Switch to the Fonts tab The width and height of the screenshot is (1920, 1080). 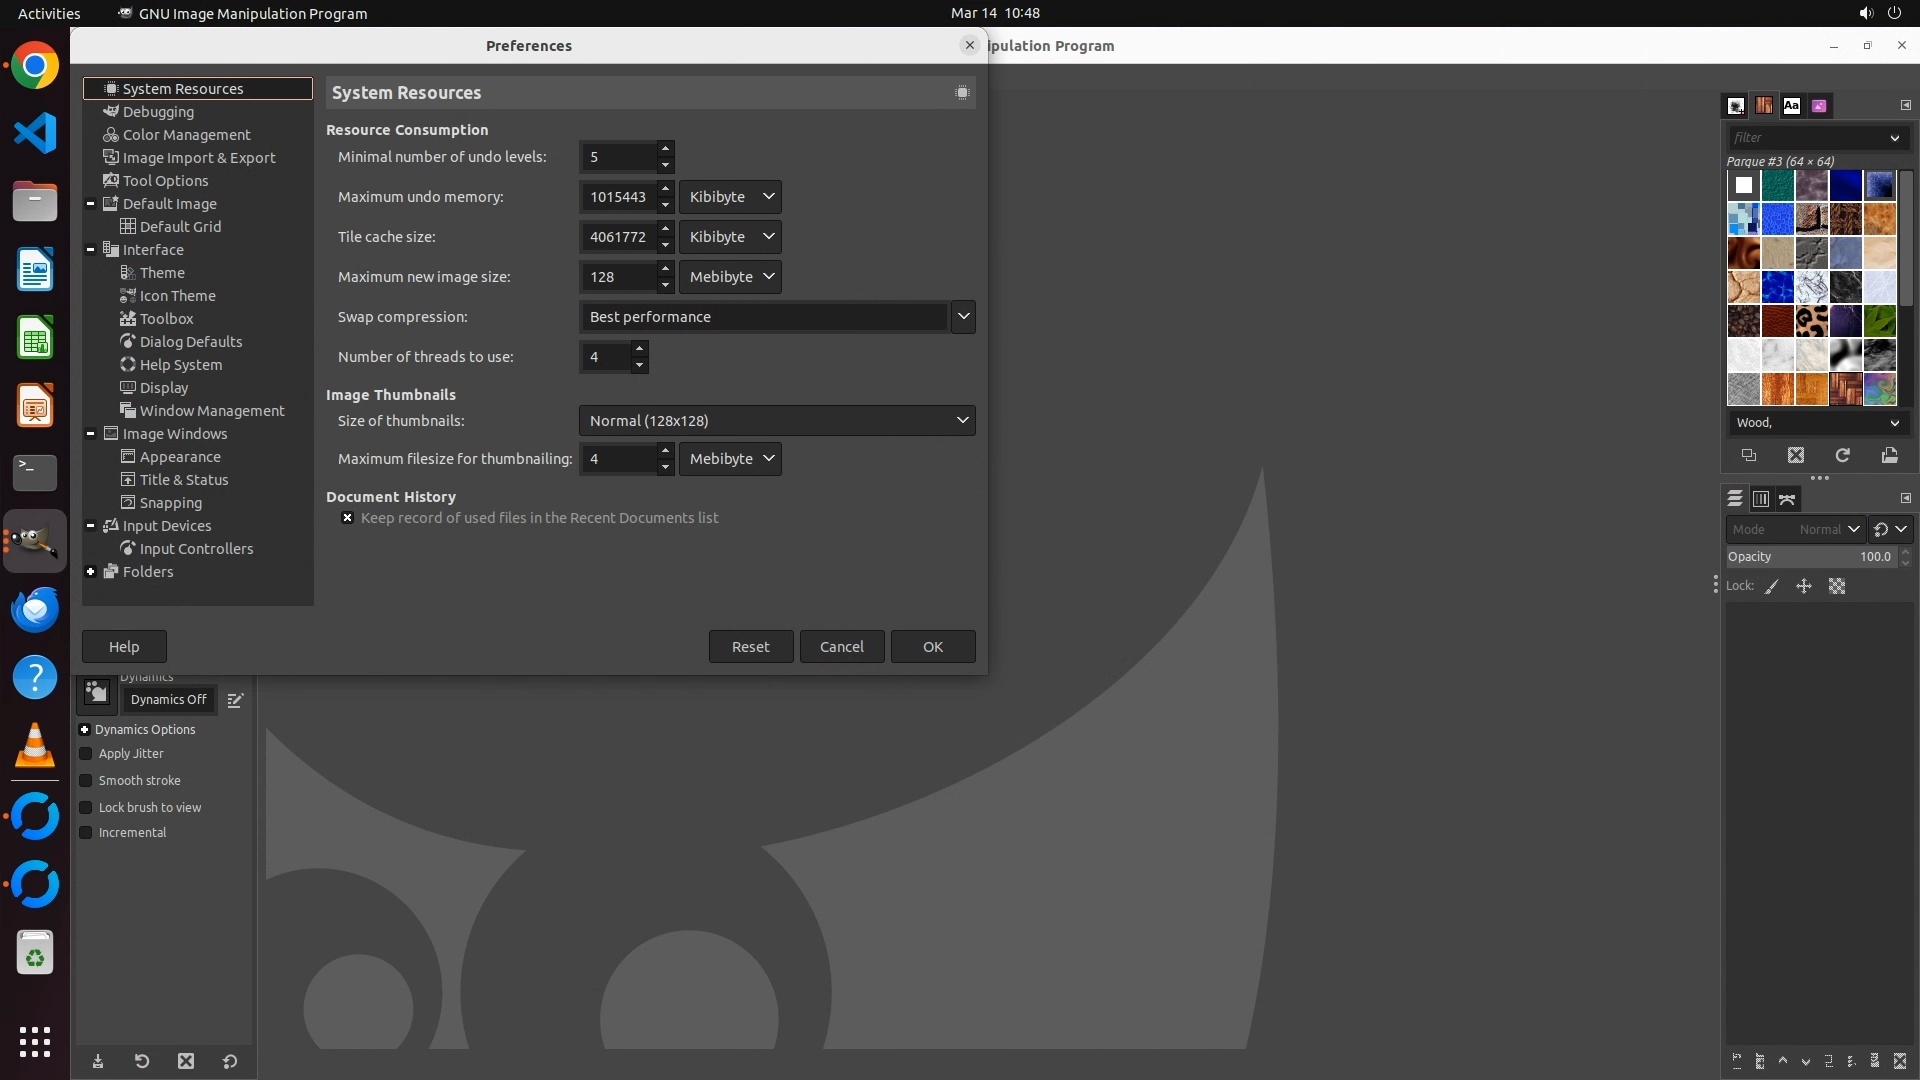[1791, 106]
